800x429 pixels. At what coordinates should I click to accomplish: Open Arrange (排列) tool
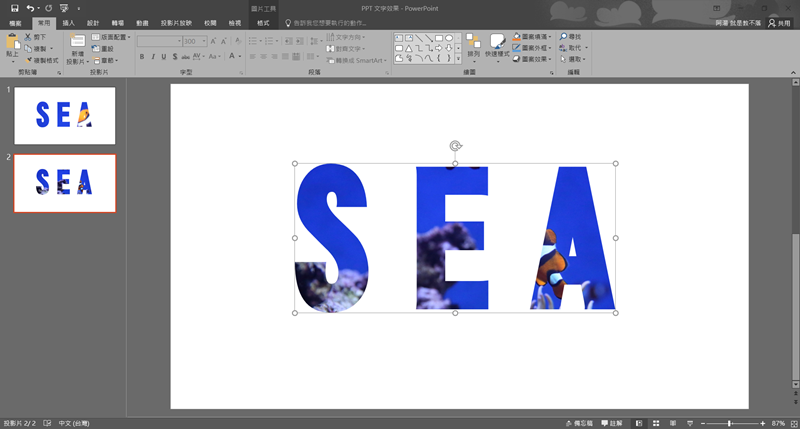[473, 47]
